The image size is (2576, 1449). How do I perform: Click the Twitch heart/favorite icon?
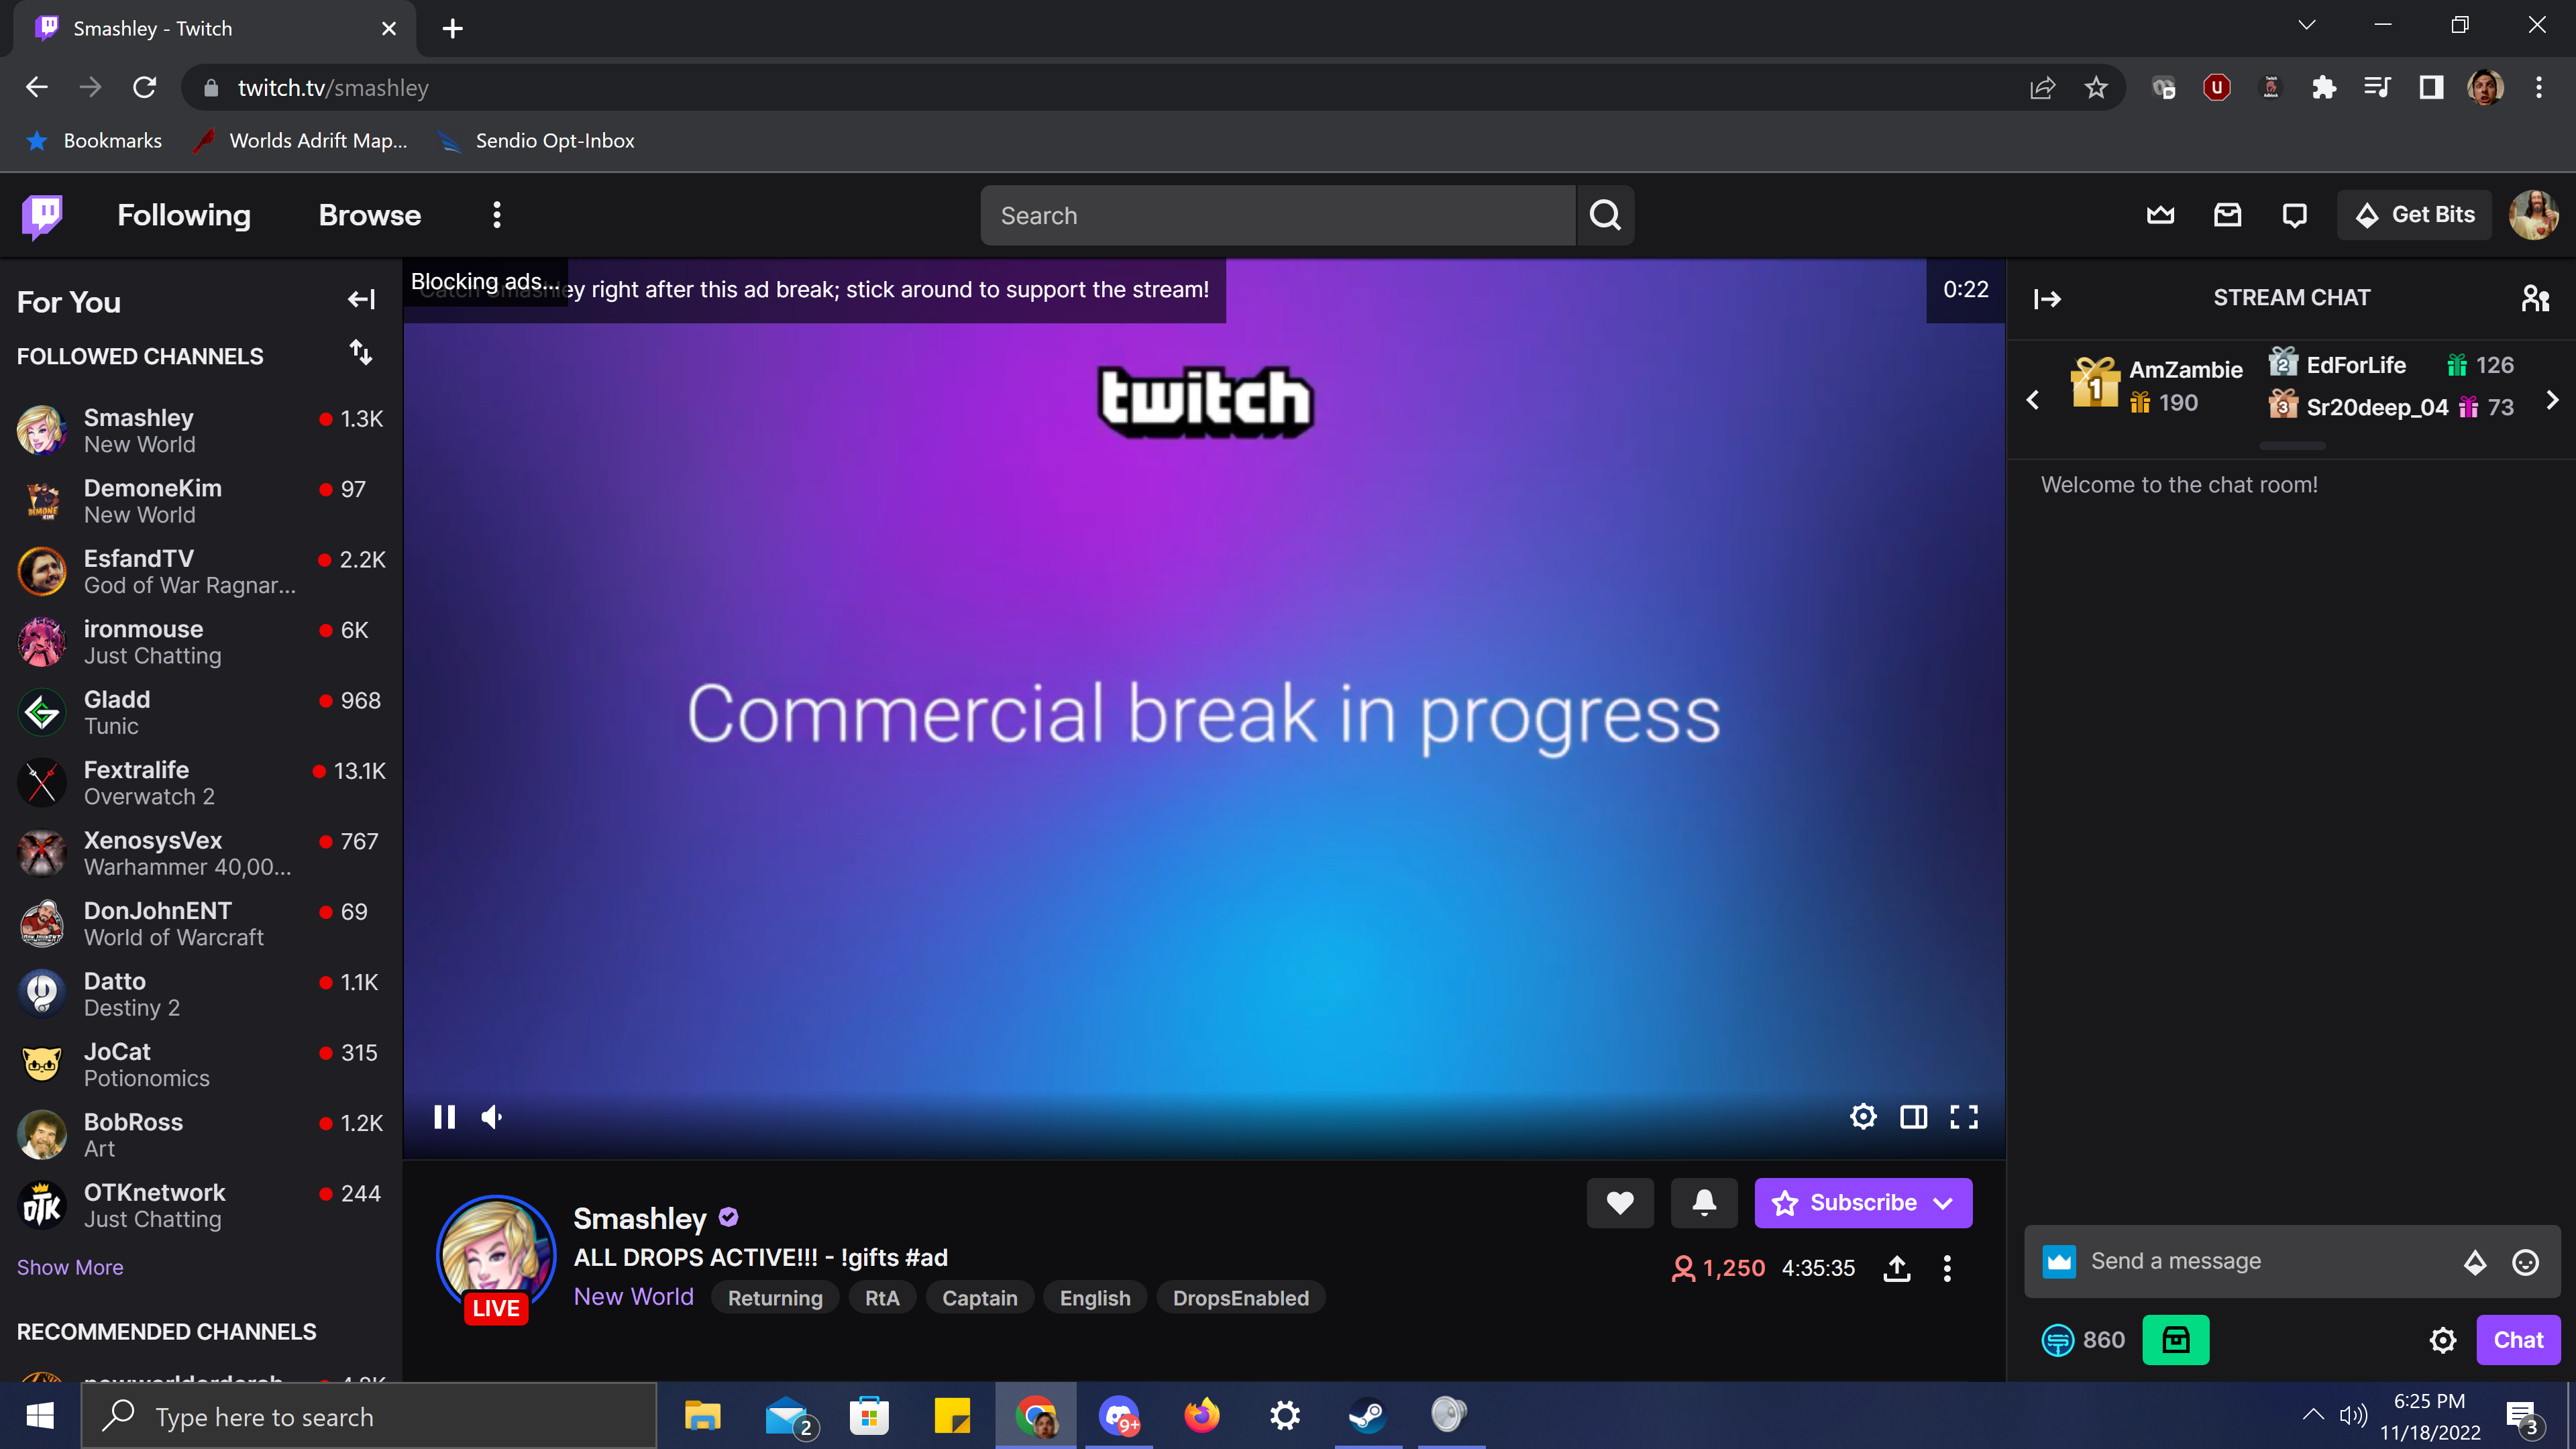(x=1617, y=1203)
